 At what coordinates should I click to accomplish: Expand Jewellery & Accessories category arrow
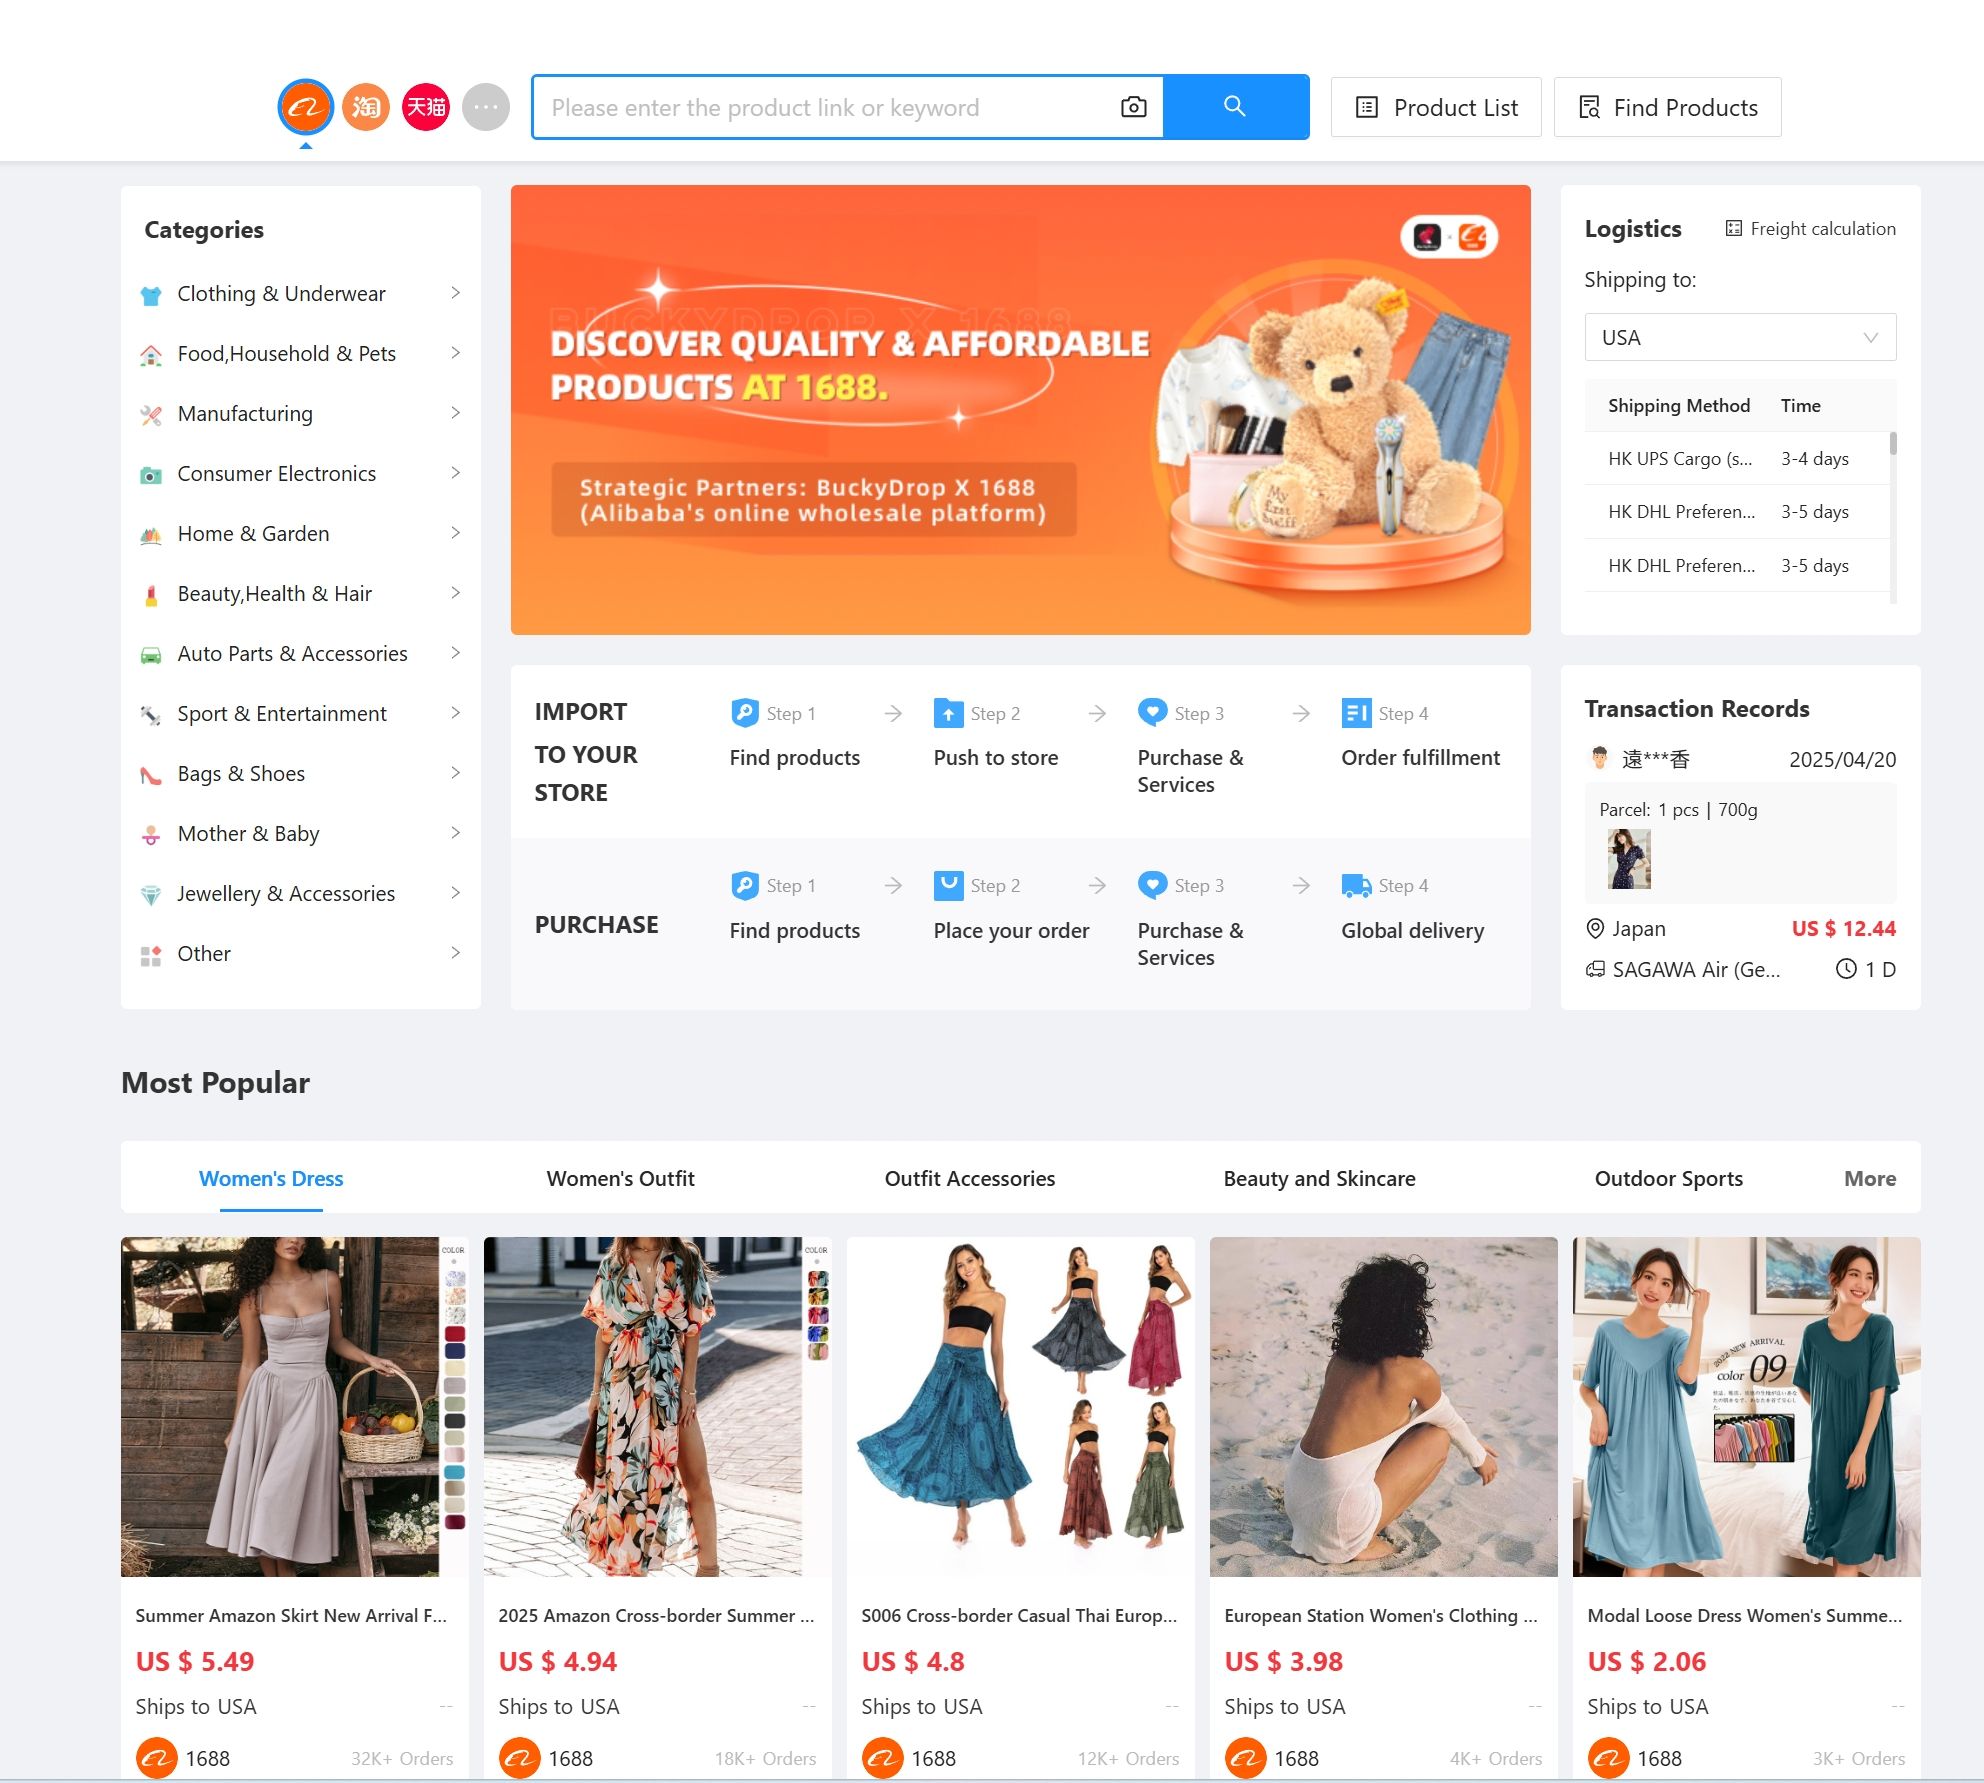455,893
